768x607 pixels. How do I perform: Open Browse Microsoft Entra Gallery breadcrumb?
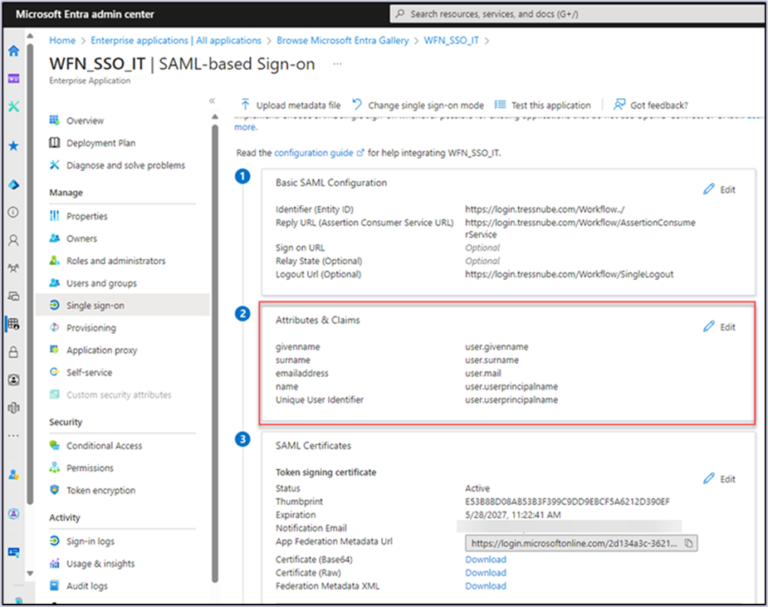(x=342, y=41)
